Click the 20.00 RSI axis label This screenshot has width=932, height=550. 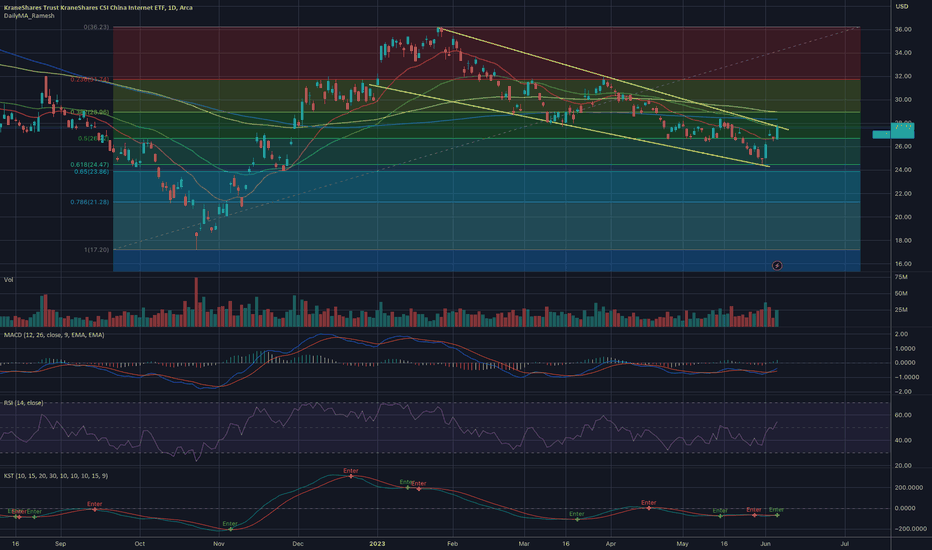pos(903,466)
